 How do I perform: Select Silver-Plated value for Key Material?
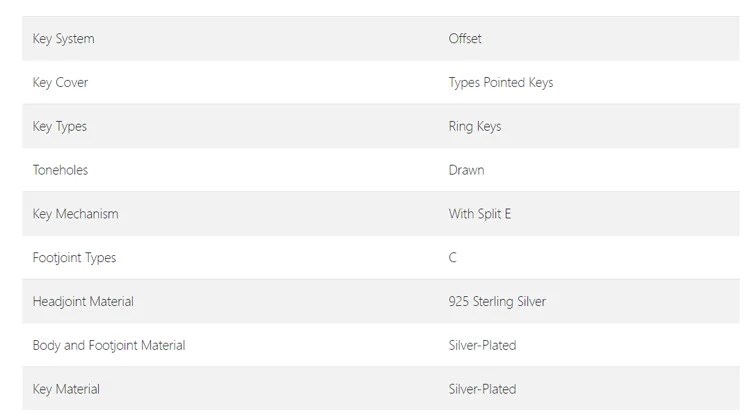(482, 389)
